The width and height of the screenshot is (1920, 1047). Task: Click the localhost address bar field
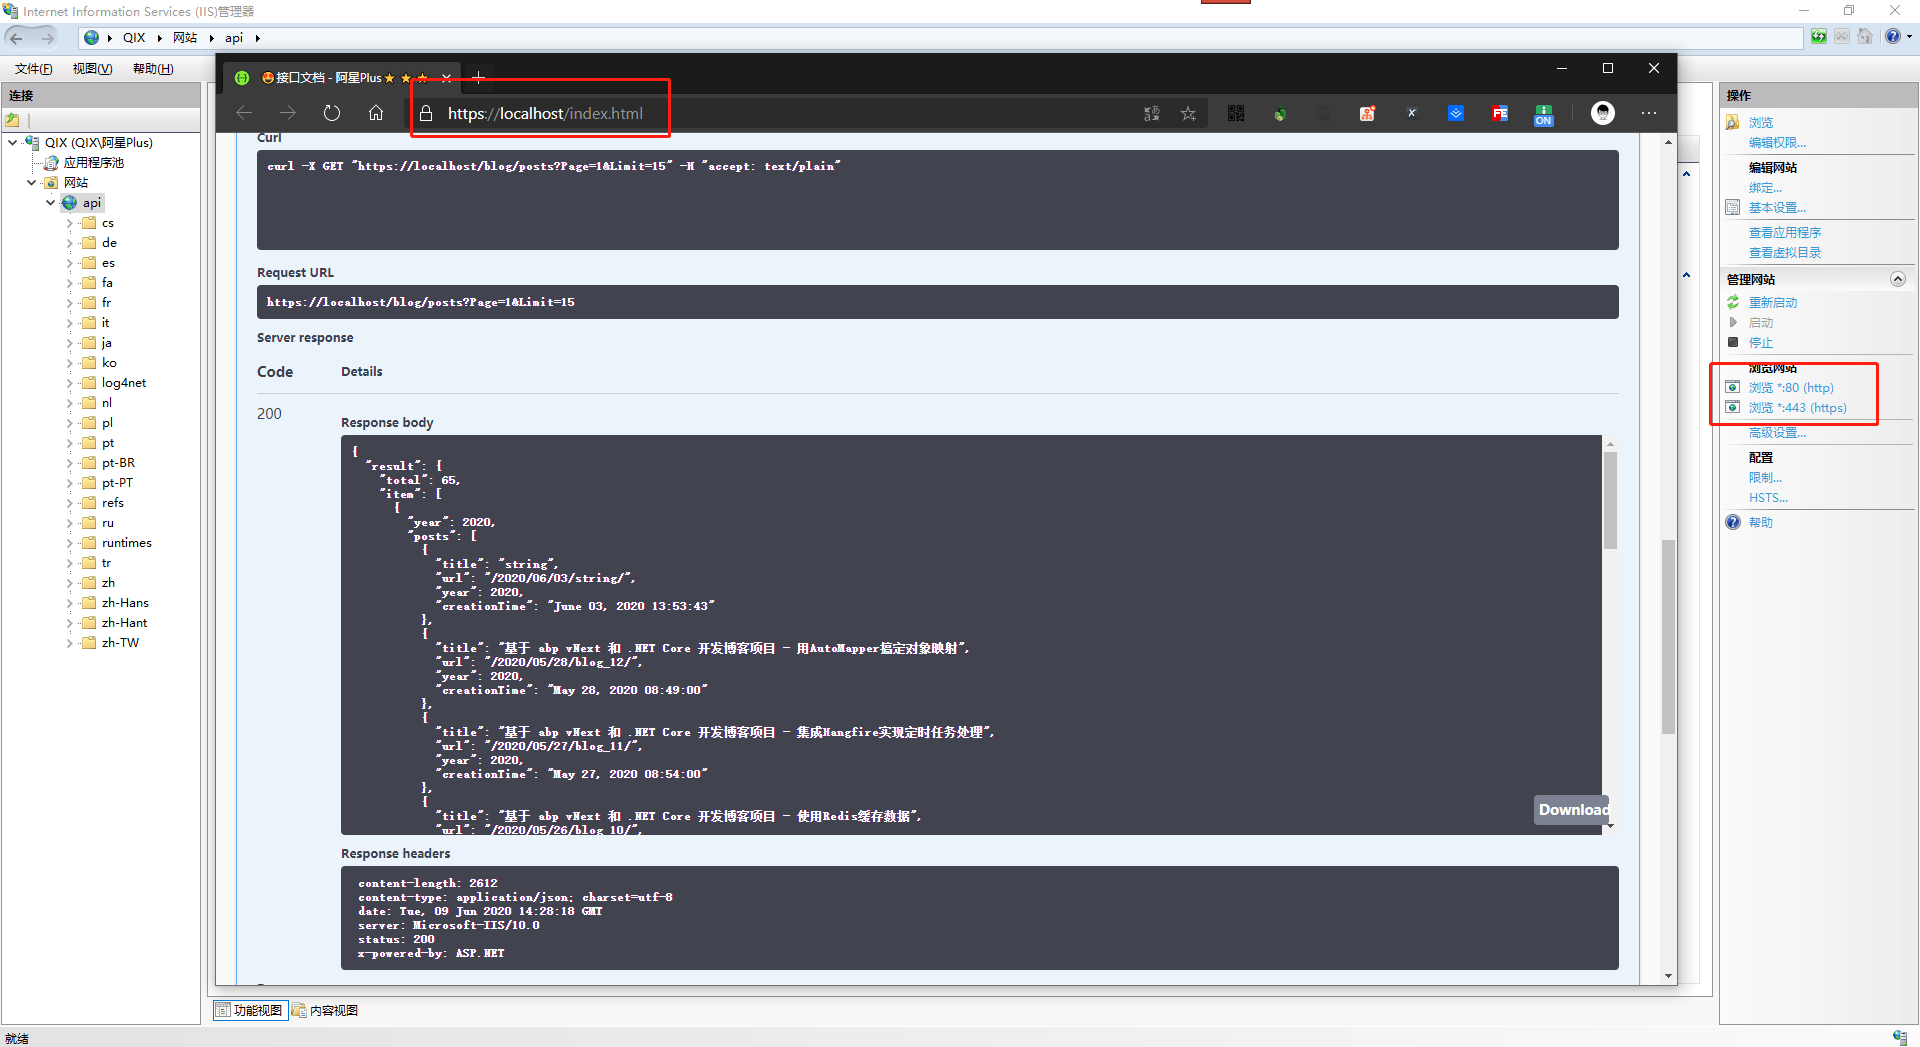(545, 114)
